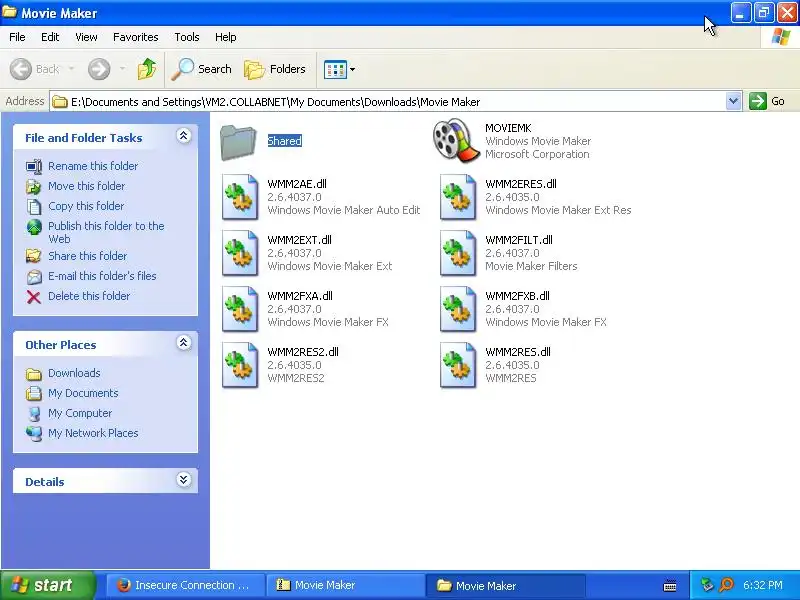
Task: Click the highlighted Shared folder name
Action: pyautogui.click(x=285, y=141)
